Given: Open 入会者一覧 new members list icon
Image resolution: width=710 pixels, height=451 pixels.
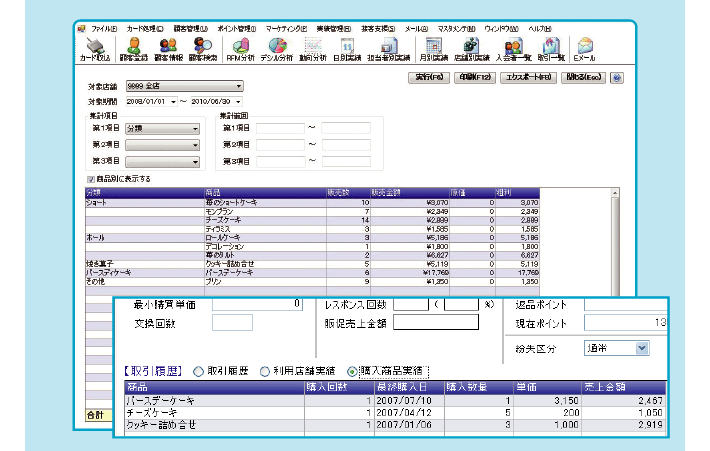Looking at the screenshot, I should click(513, 49).
